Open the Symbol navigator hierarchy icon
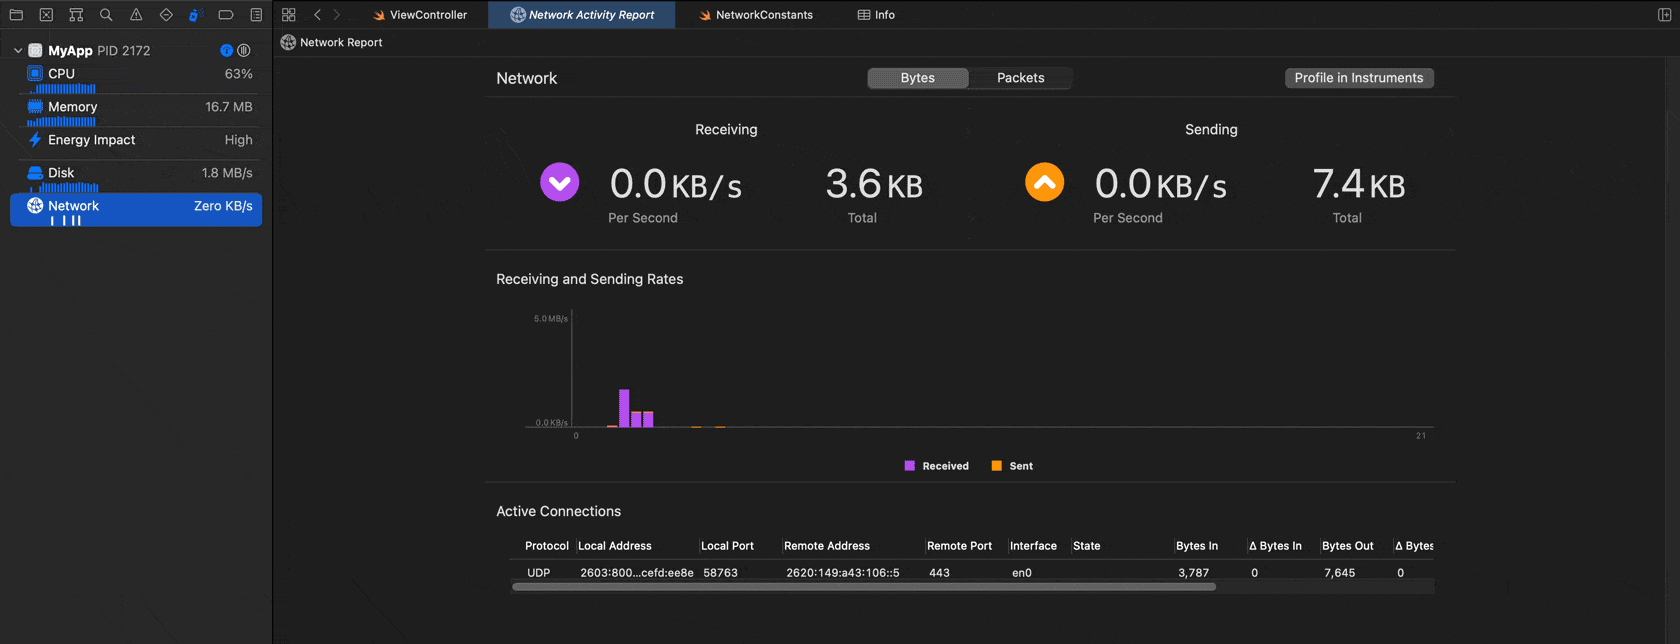 pyautogui.click(x=76, y=15)
